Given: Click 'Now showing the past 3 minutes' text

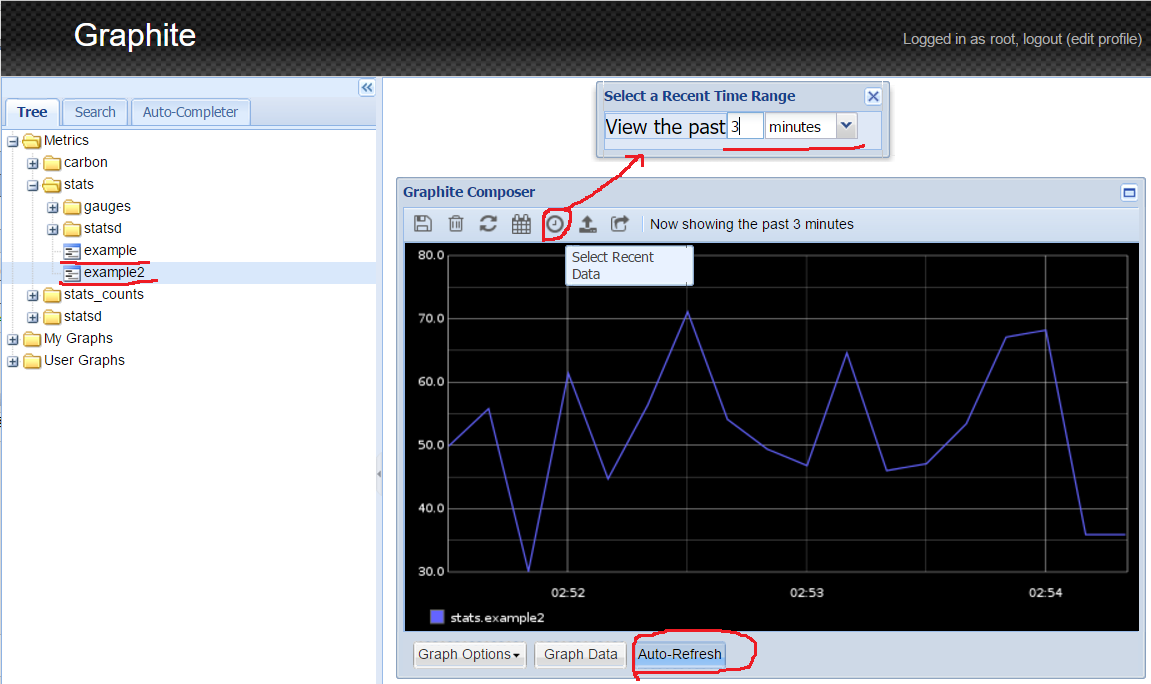Looking at the screenshot, I should click(752, 225).
